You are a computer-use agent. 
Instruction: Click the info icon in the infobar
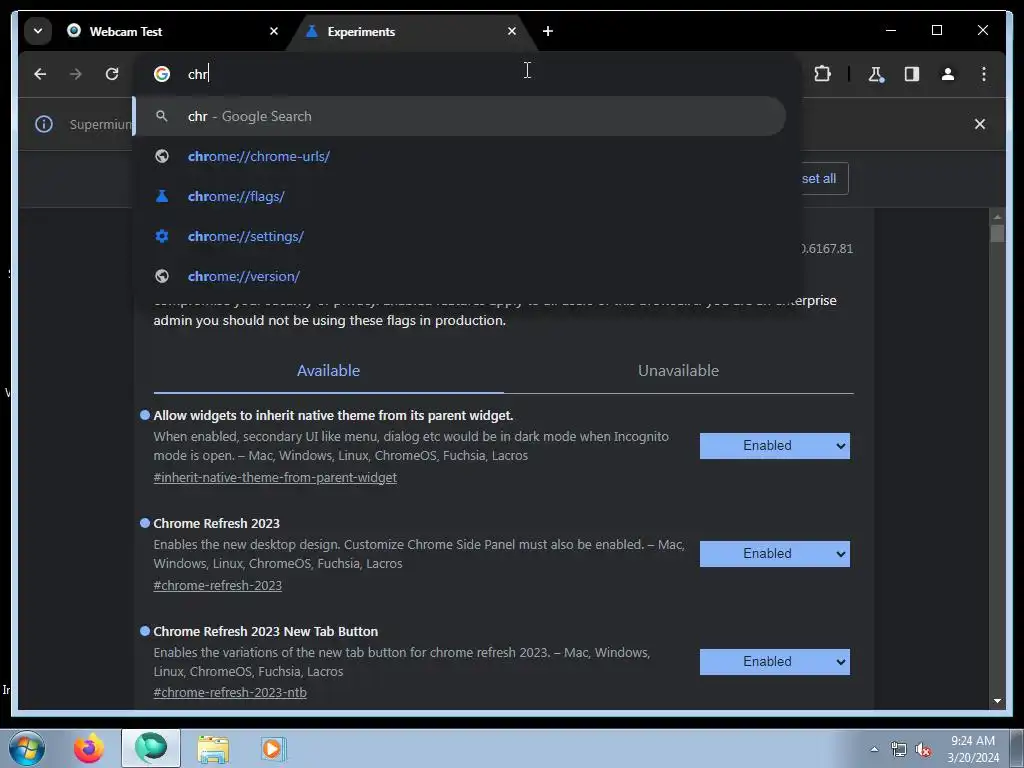pos(44,124)
